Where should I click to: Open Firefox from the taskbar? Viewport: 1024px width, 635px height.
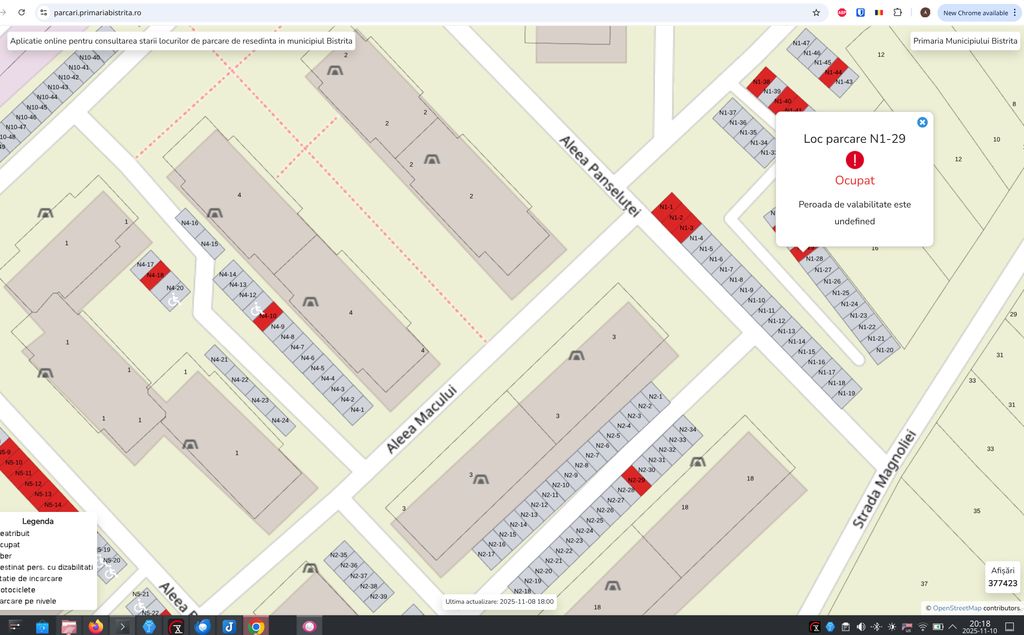pyautogui.click(x=96, y=627)
